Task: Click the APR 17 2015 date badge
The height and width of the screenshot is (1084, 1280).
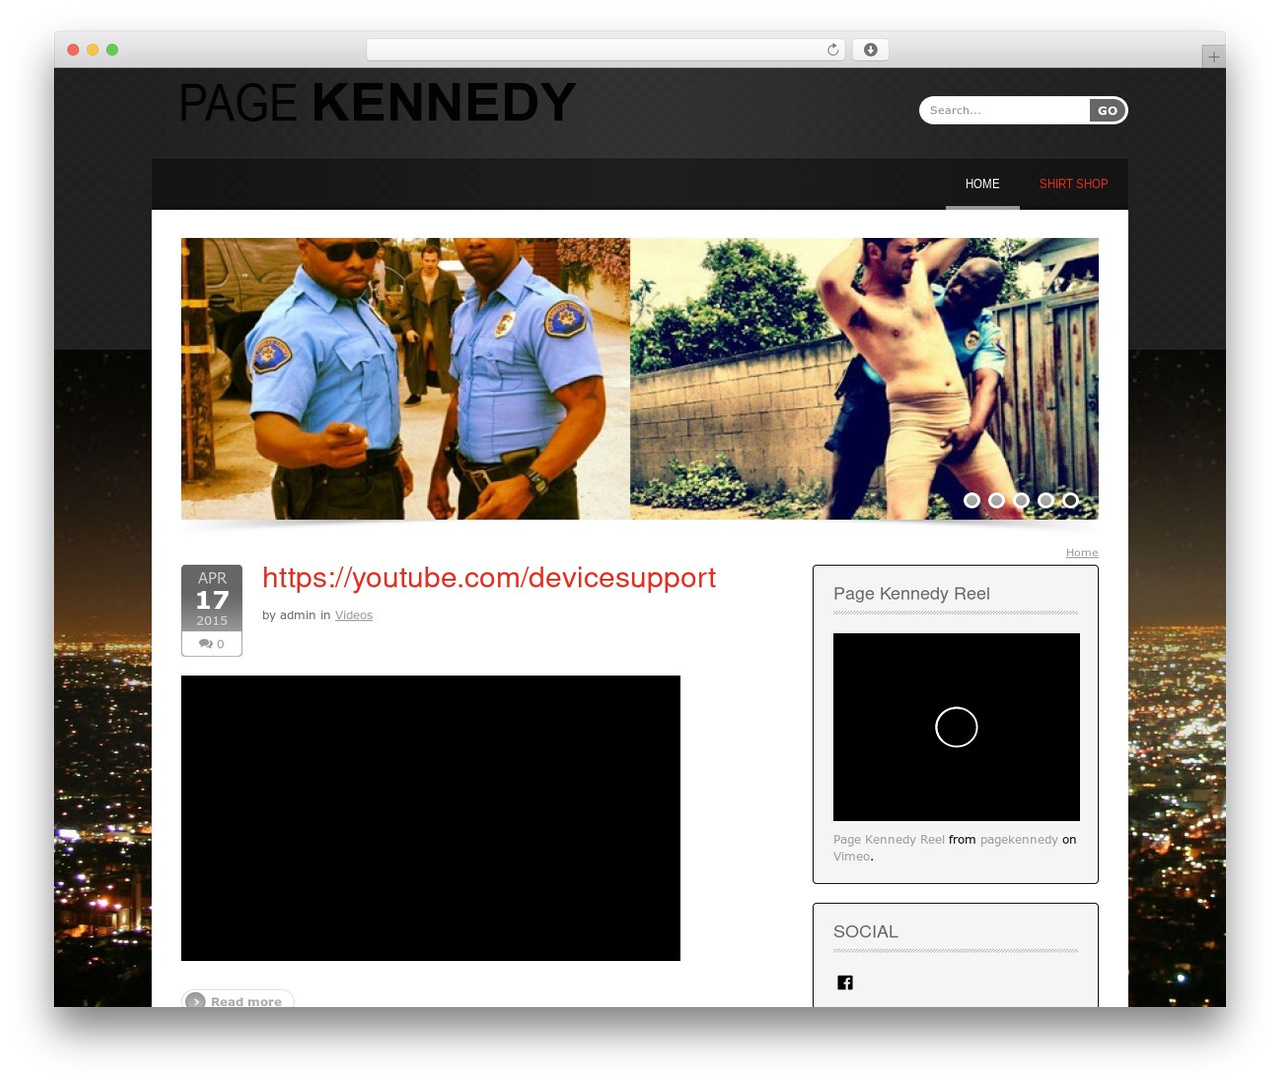Action: click(212, 598)
